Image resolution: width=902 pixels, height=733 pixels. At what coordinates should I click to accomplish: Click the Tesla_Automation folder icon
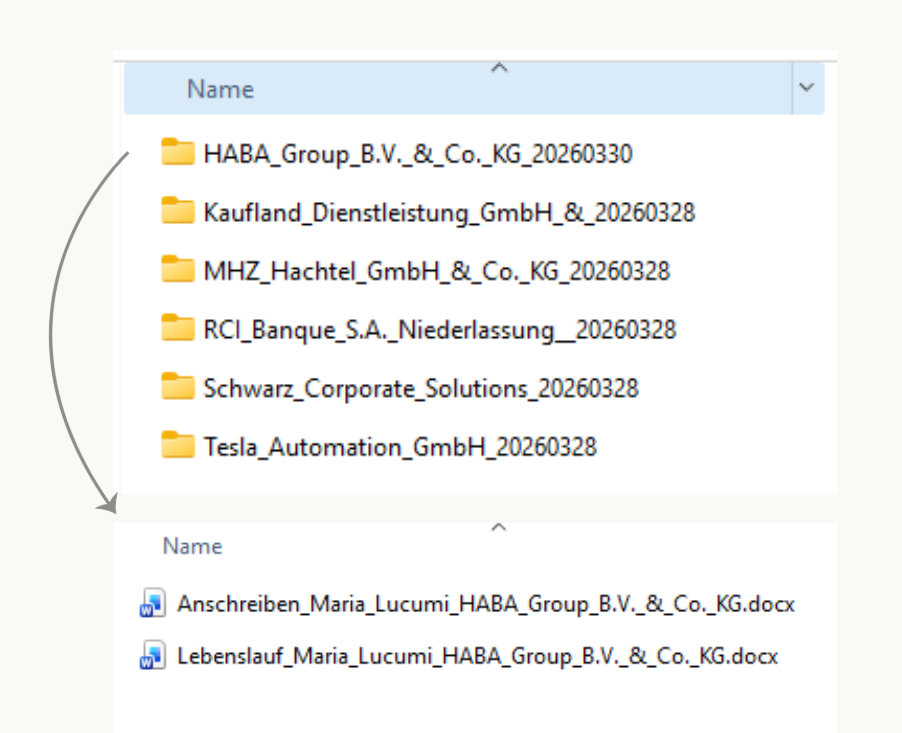point(178,446)
